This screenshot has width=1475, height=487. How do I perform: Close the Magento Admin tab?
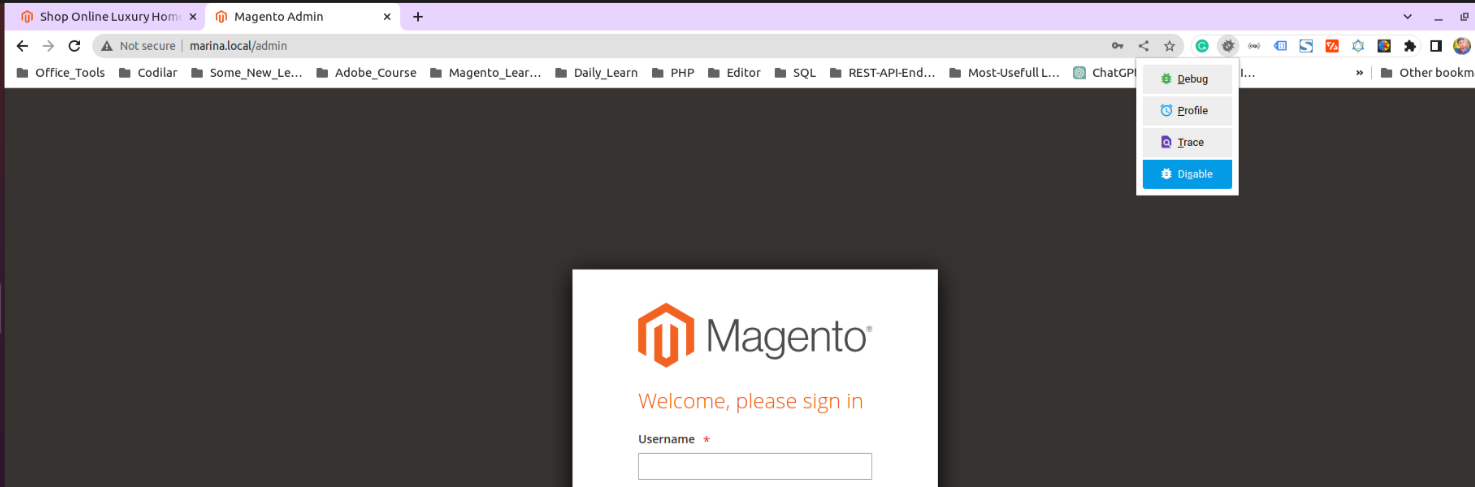[387, 17]
